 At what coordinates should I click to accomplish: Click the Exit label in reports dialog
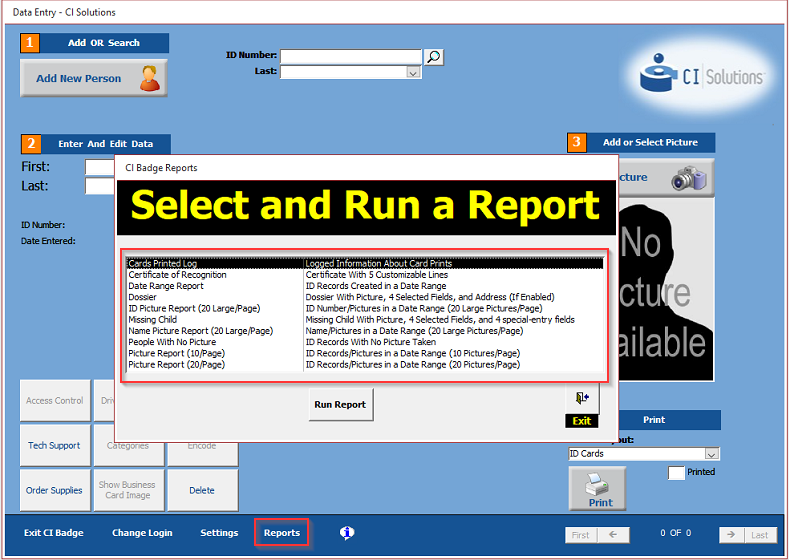coord(582,421)
